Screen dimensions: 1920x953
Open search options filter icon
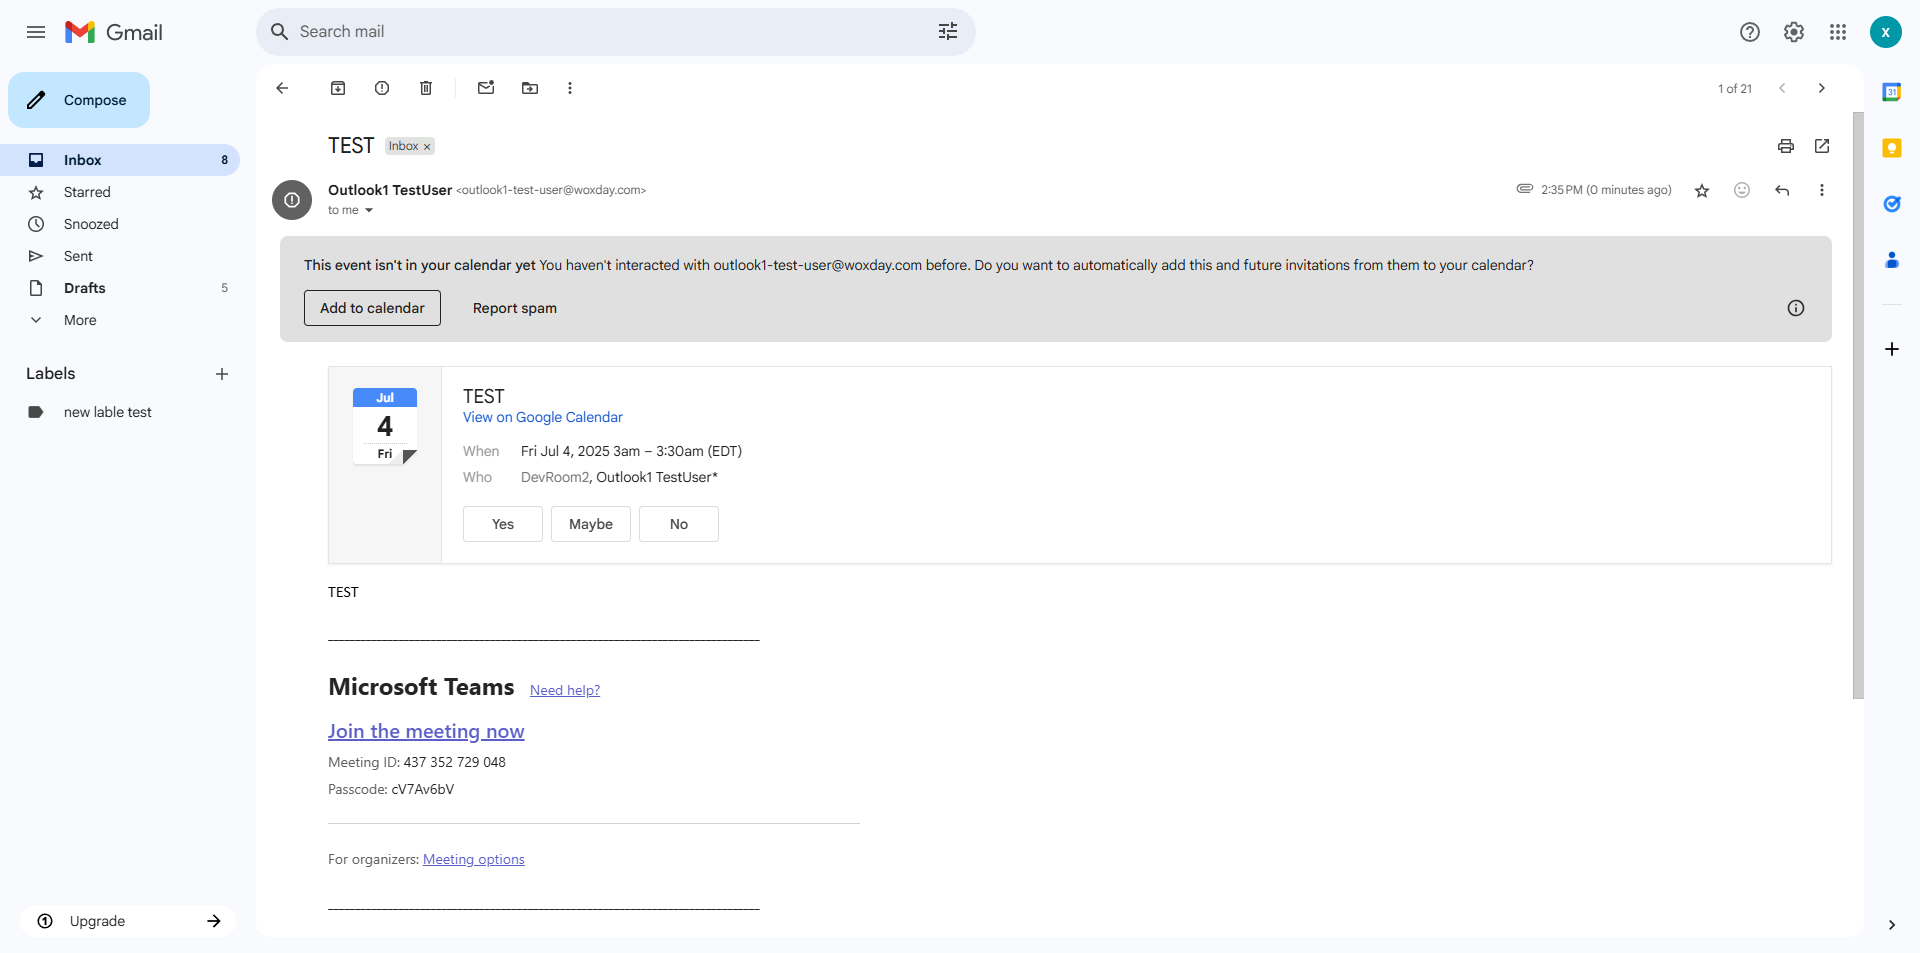tap(948, 32)
